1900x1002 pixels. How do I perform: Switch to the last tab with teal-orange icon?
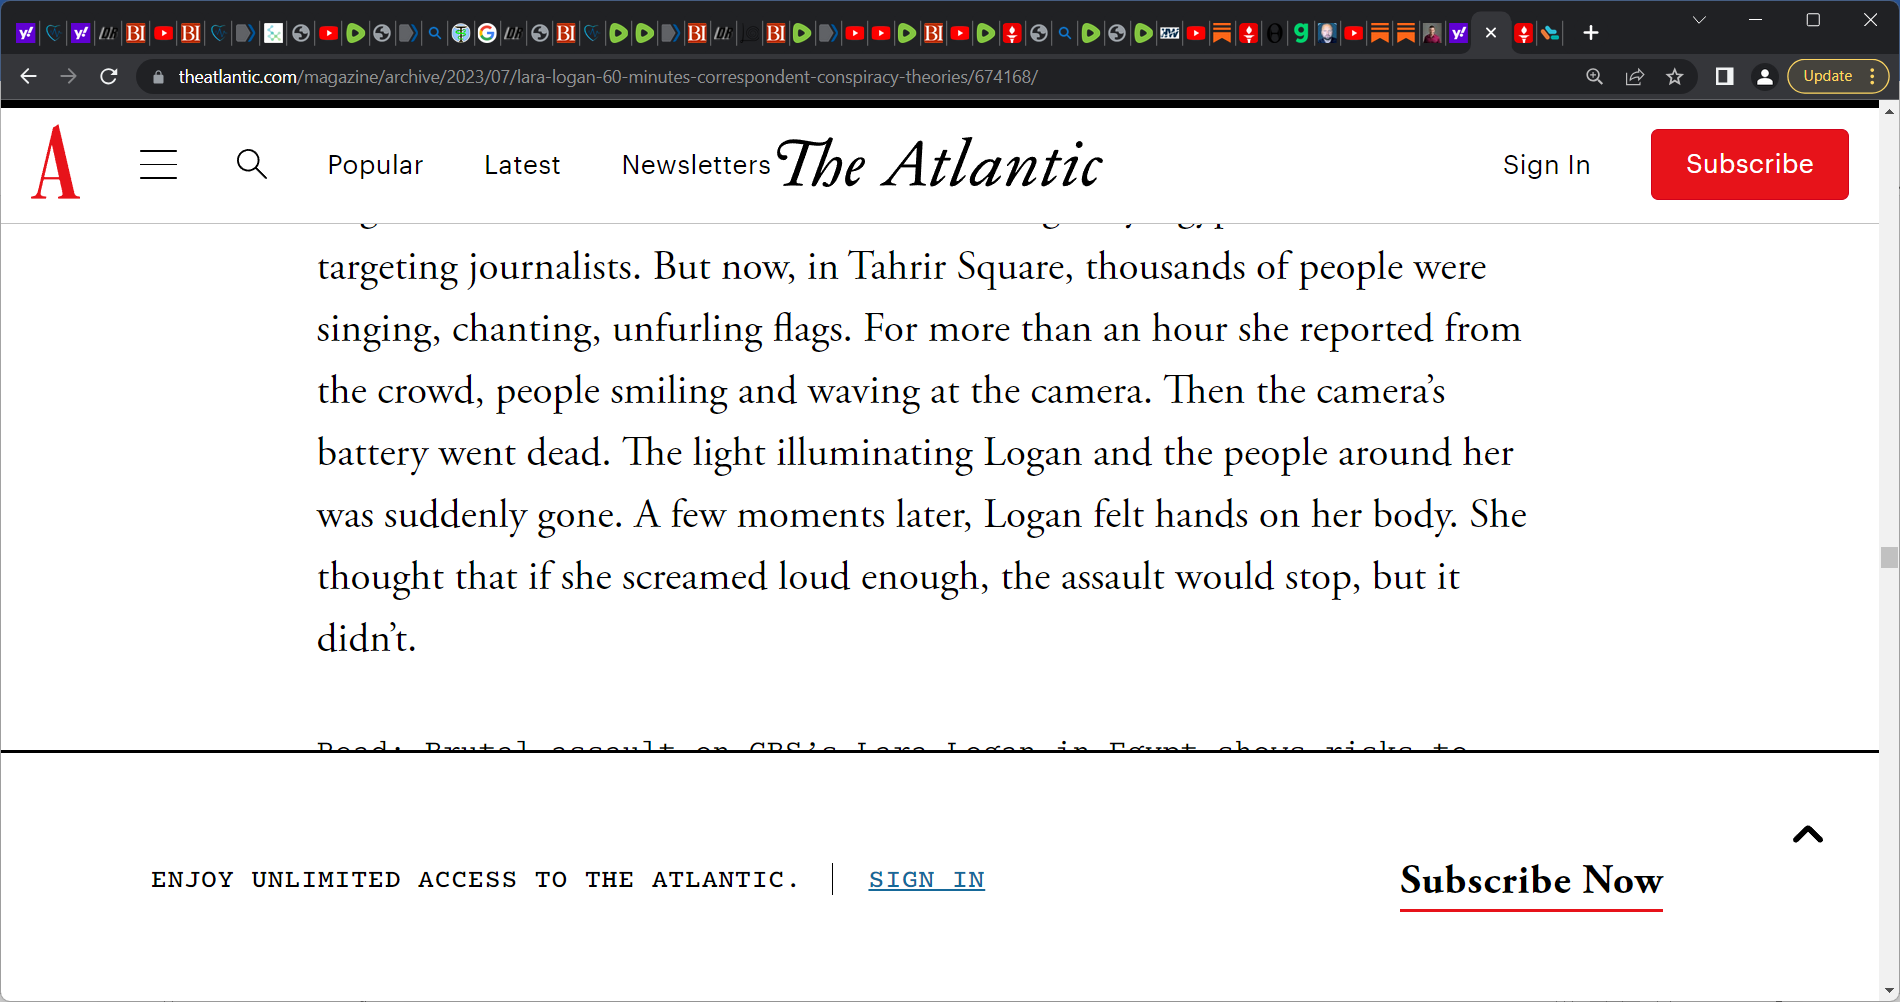tap(1550, 33)
